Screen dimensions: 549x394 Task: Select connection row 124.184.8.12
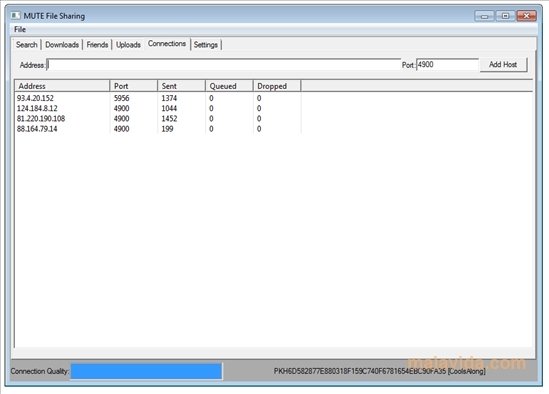click(x=158, y=109)
